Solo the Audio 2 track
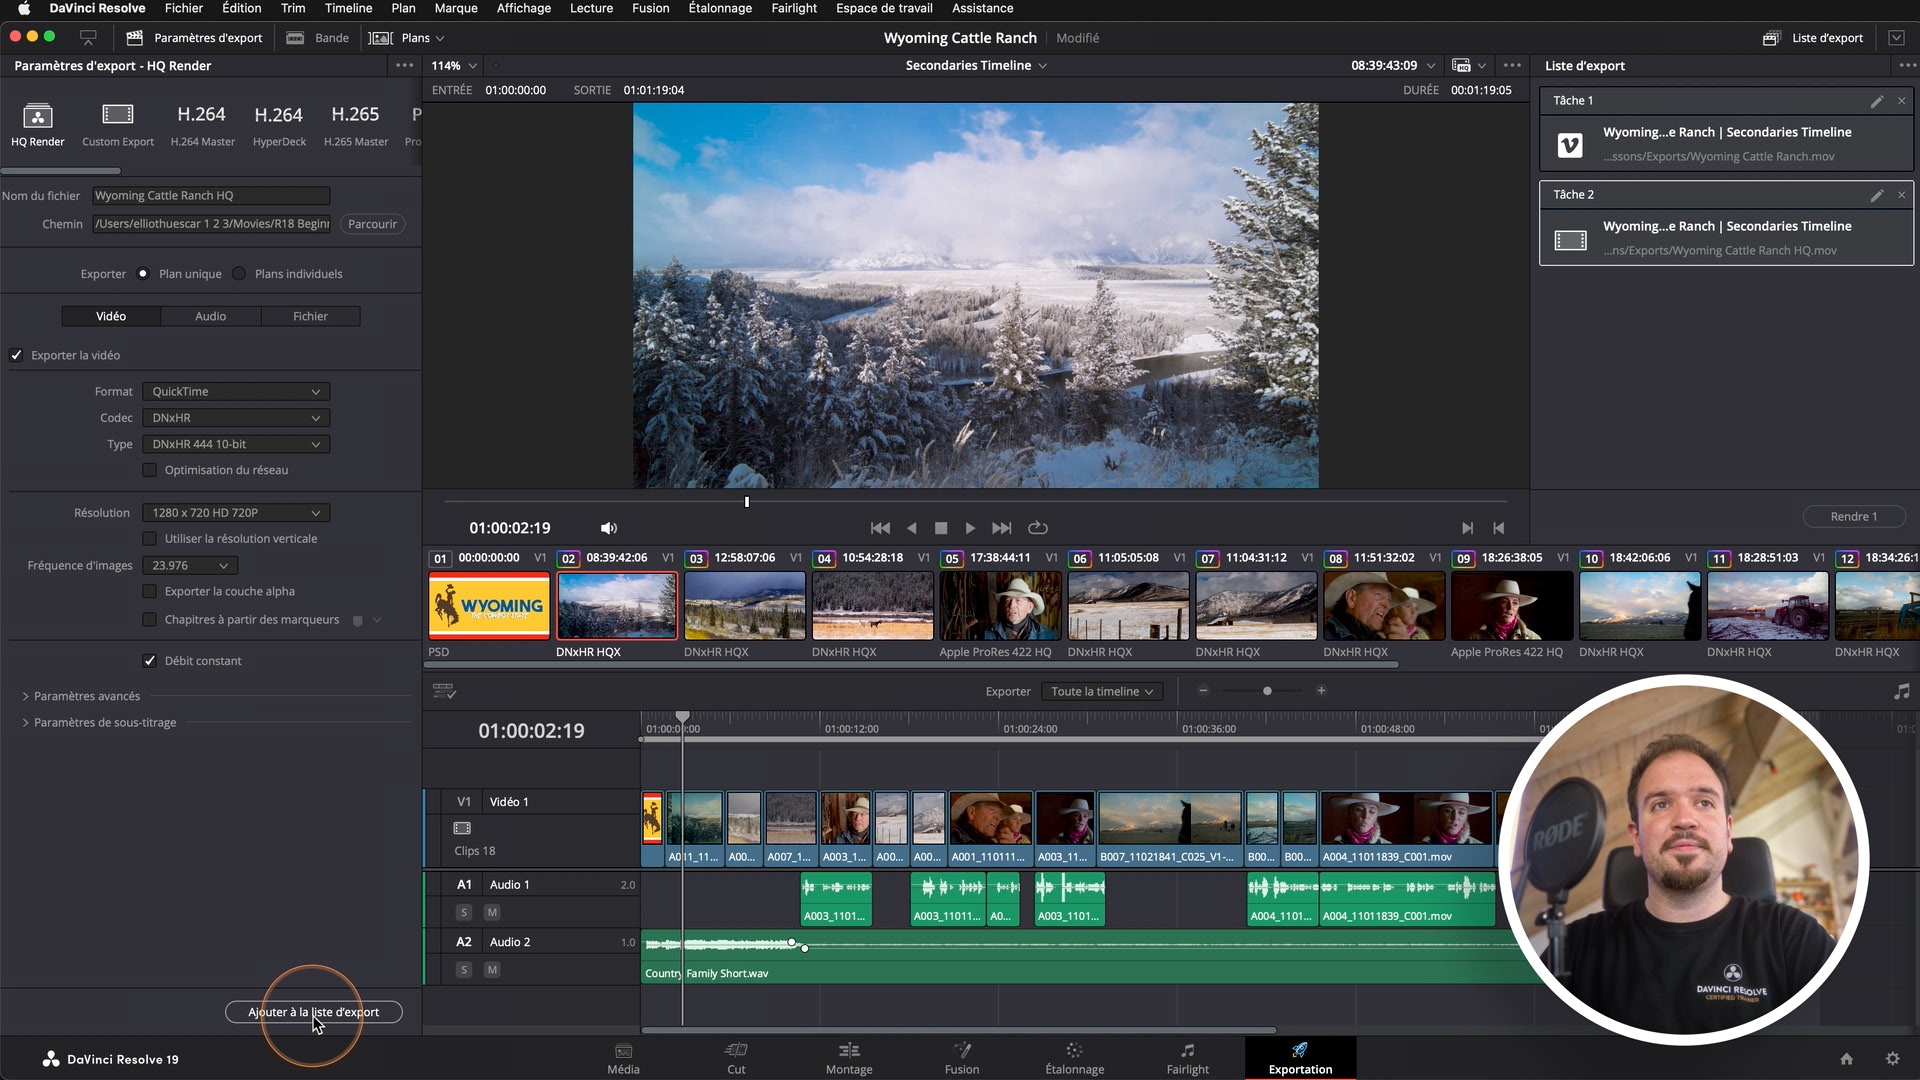 (x=464, y=970)
